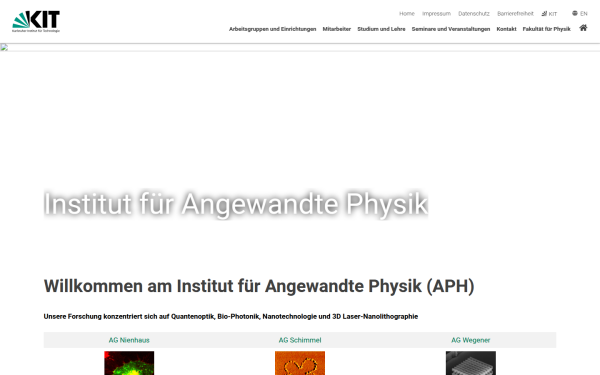Open the Fakultät für Physik menu
The width and height of the screenshot is (600, 375).
click(546, 29)
